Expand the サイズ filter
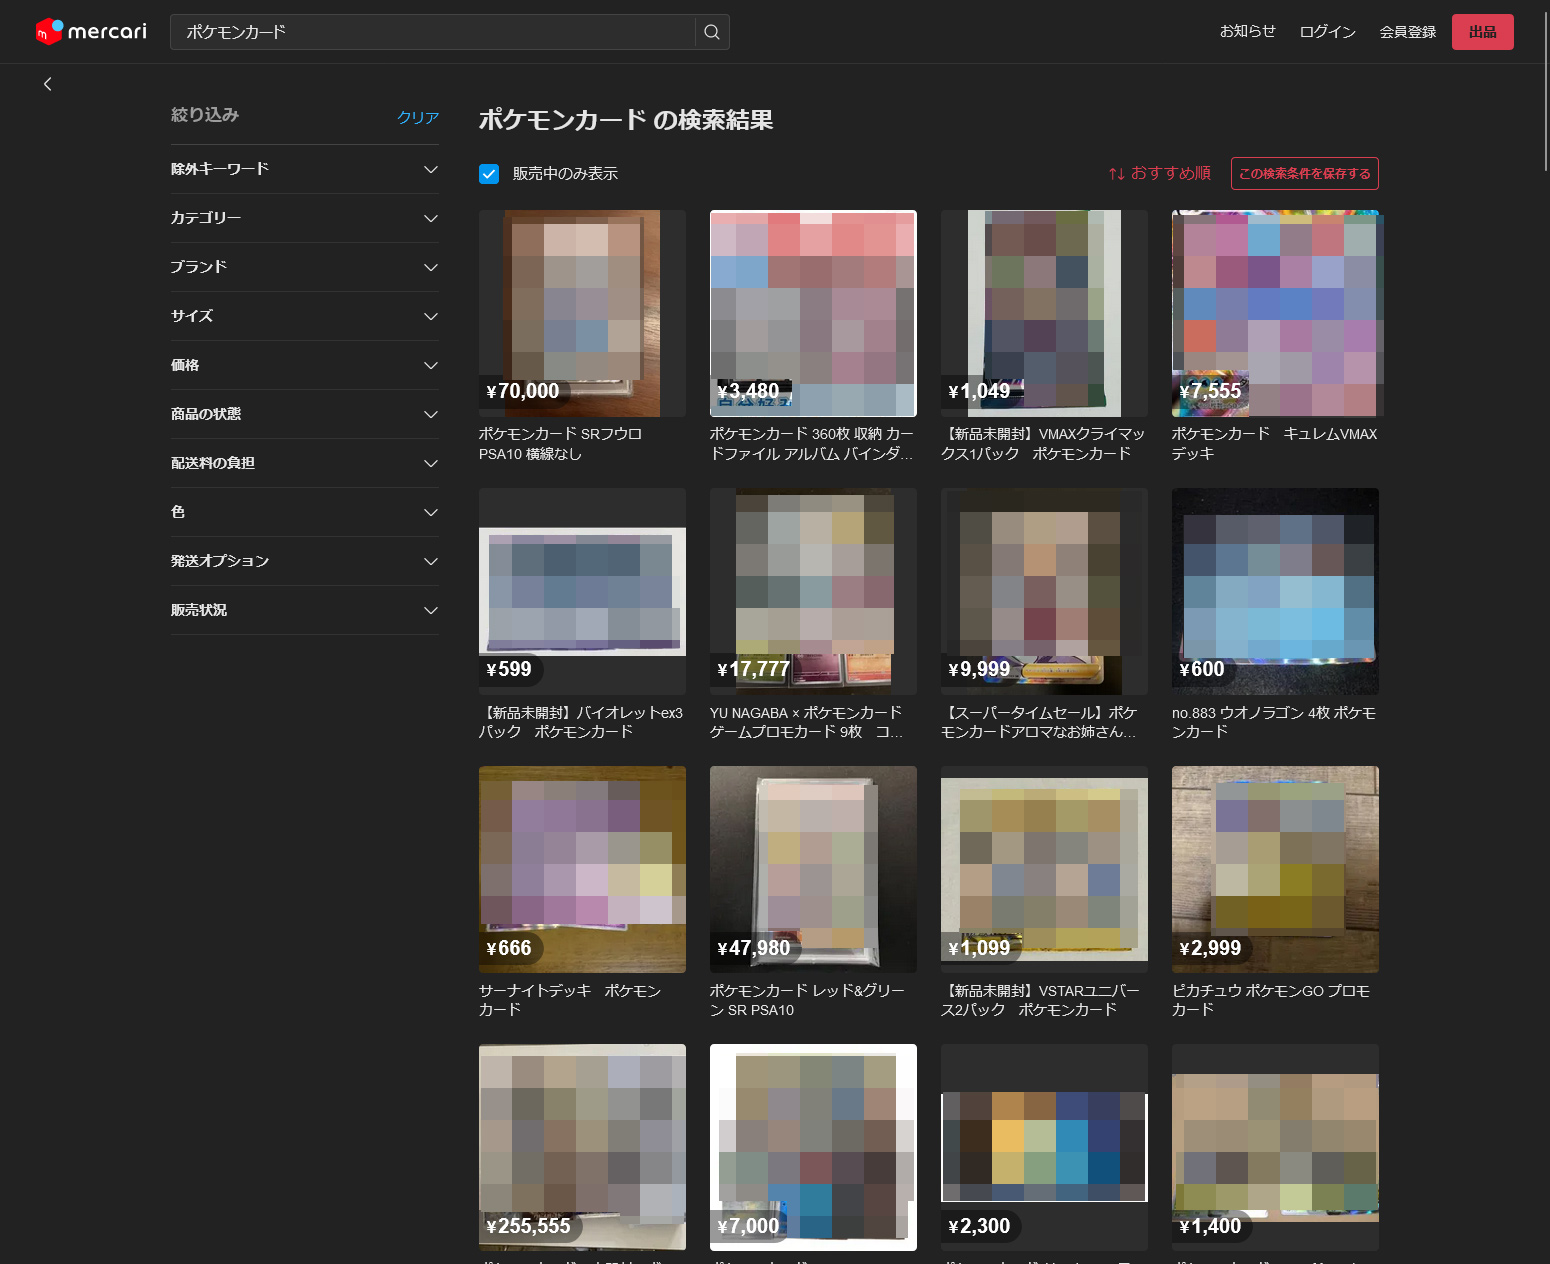Image resolution: width=1550 pixels, height=1264 pixels. pyautogui.click(x=305, y=316)
